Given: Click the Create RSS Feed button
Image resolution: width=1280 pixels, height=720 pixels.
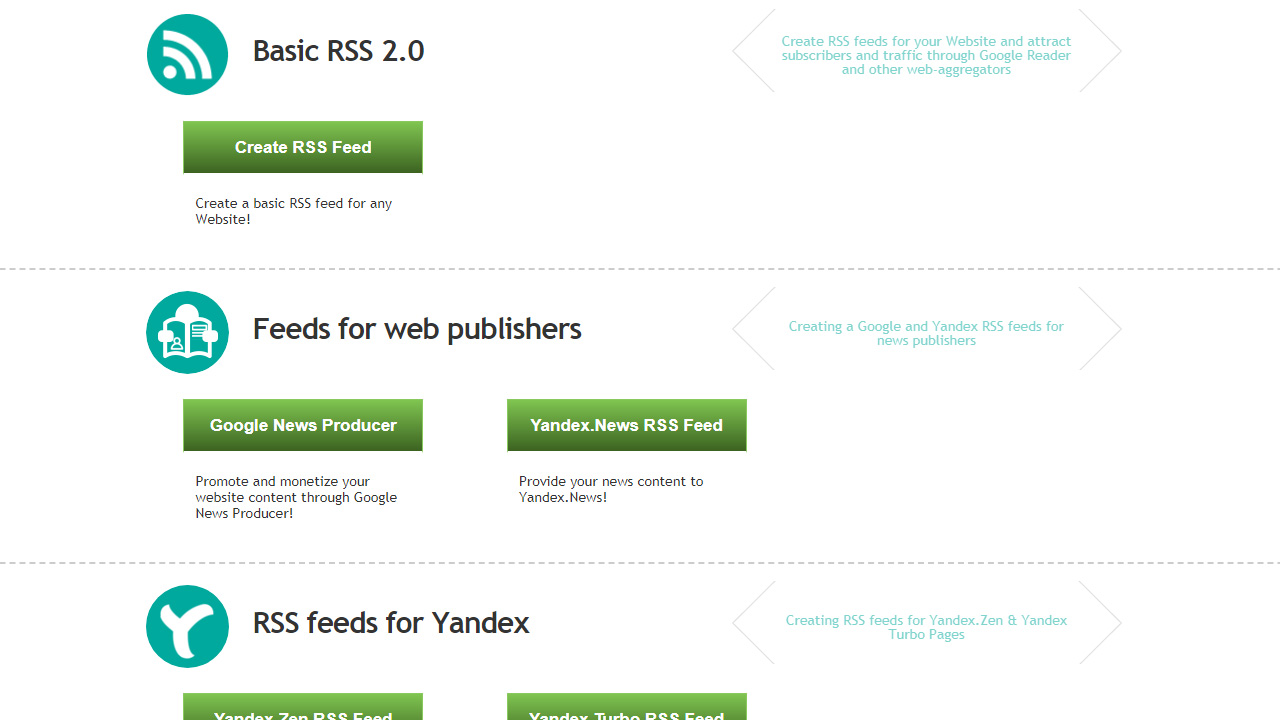Looking at the screenshot, I should pyautogui.click(x=303, y=147).
